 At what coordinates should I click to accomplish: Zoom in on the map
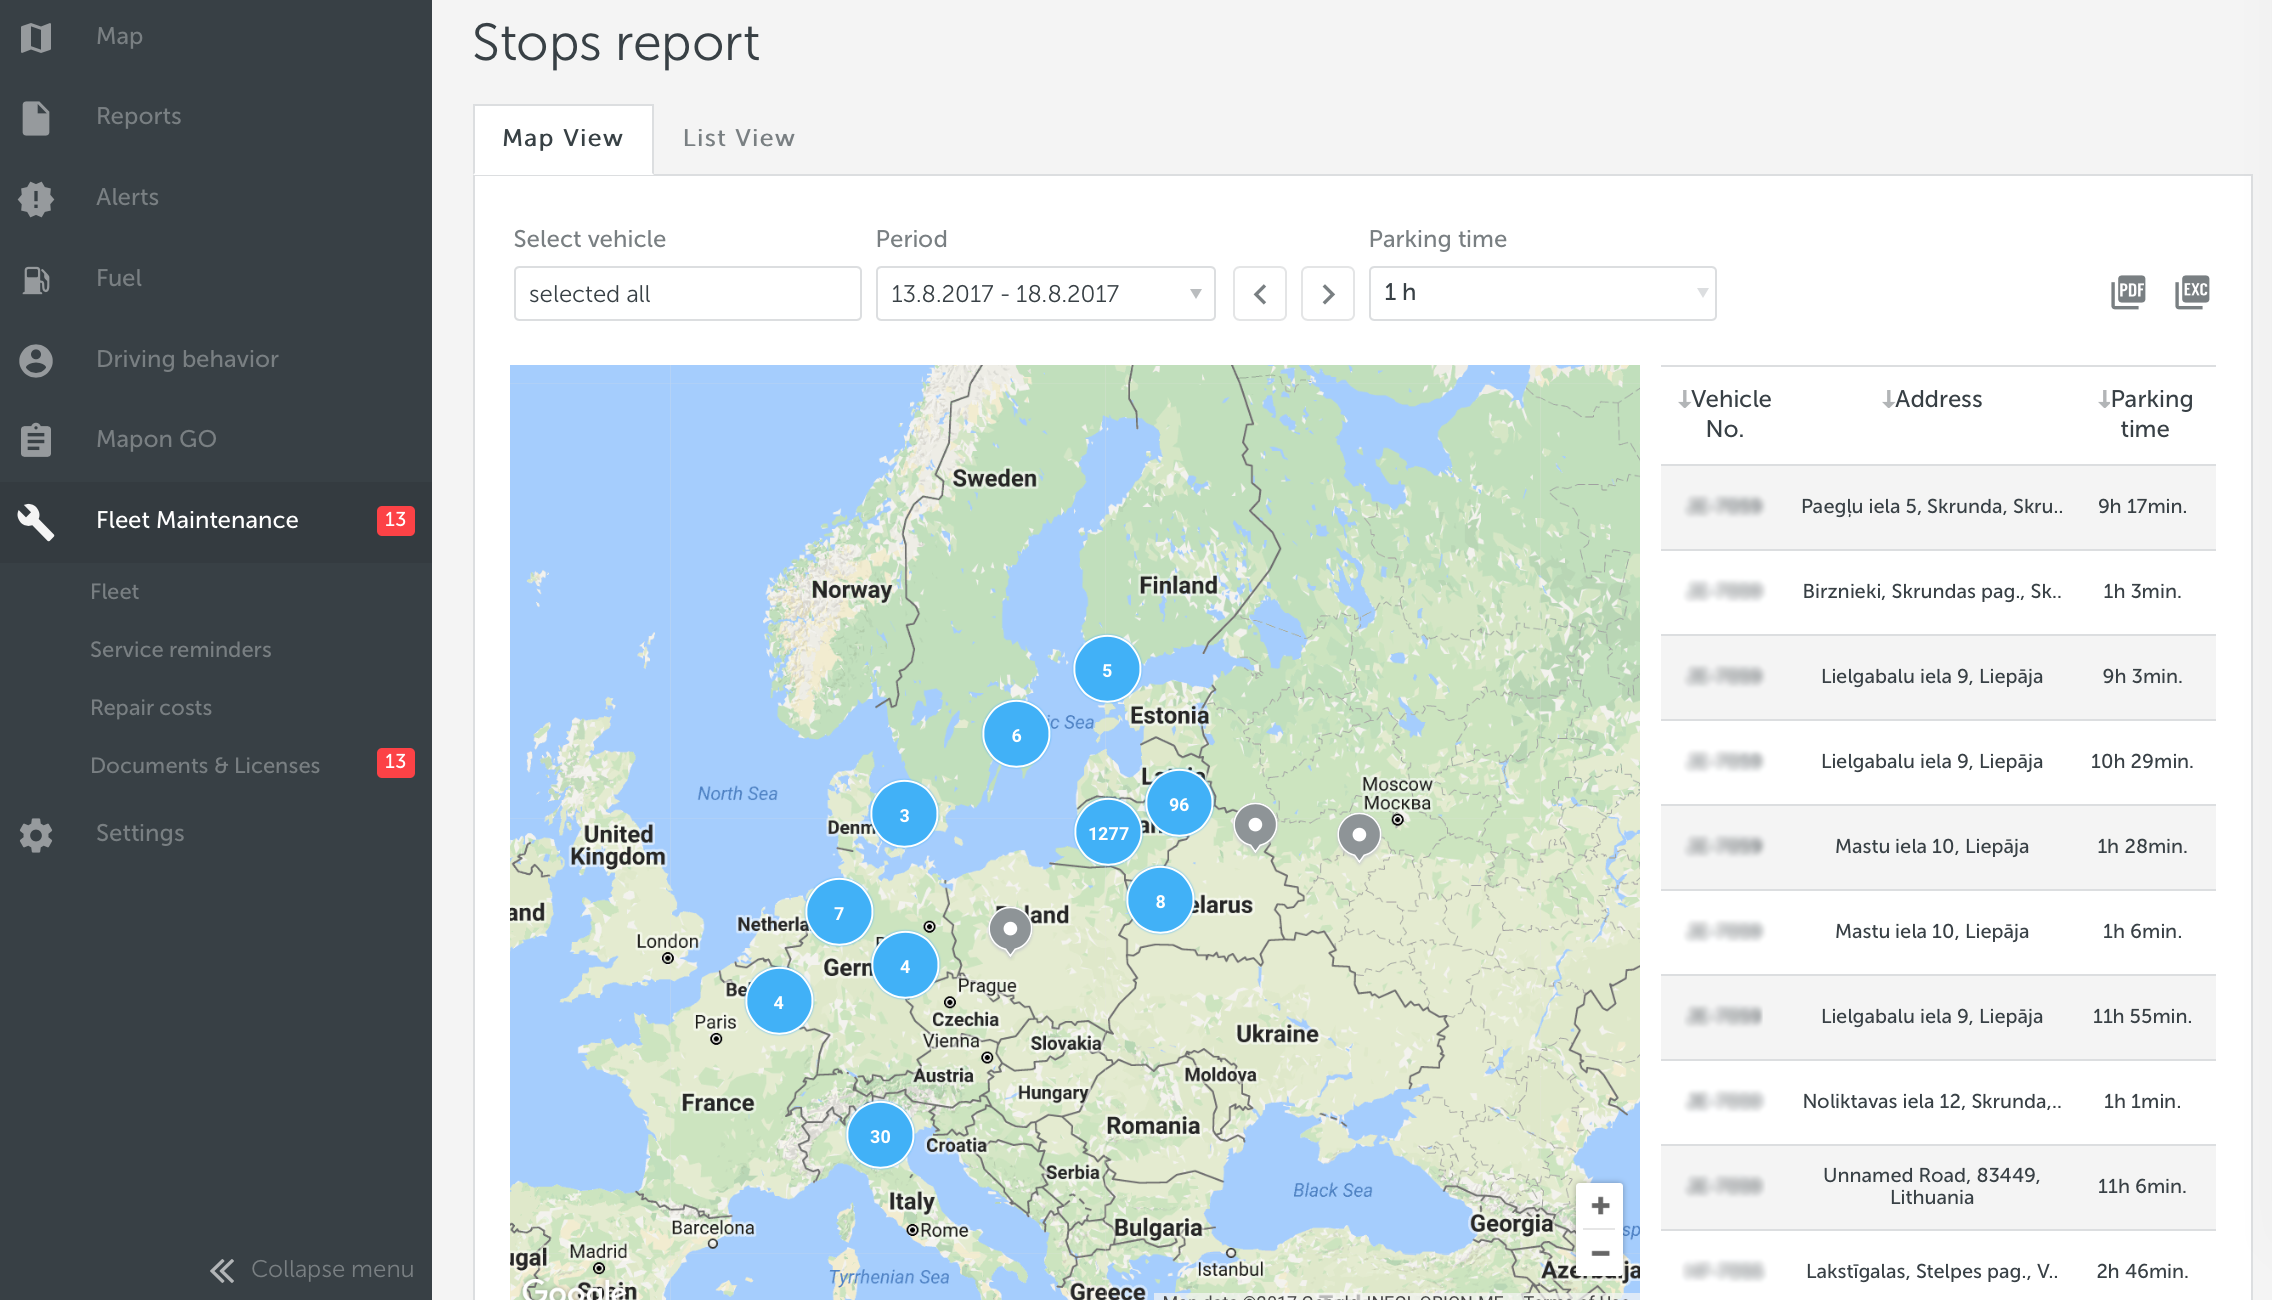pyautogui.click(x=1600, y=1206)
